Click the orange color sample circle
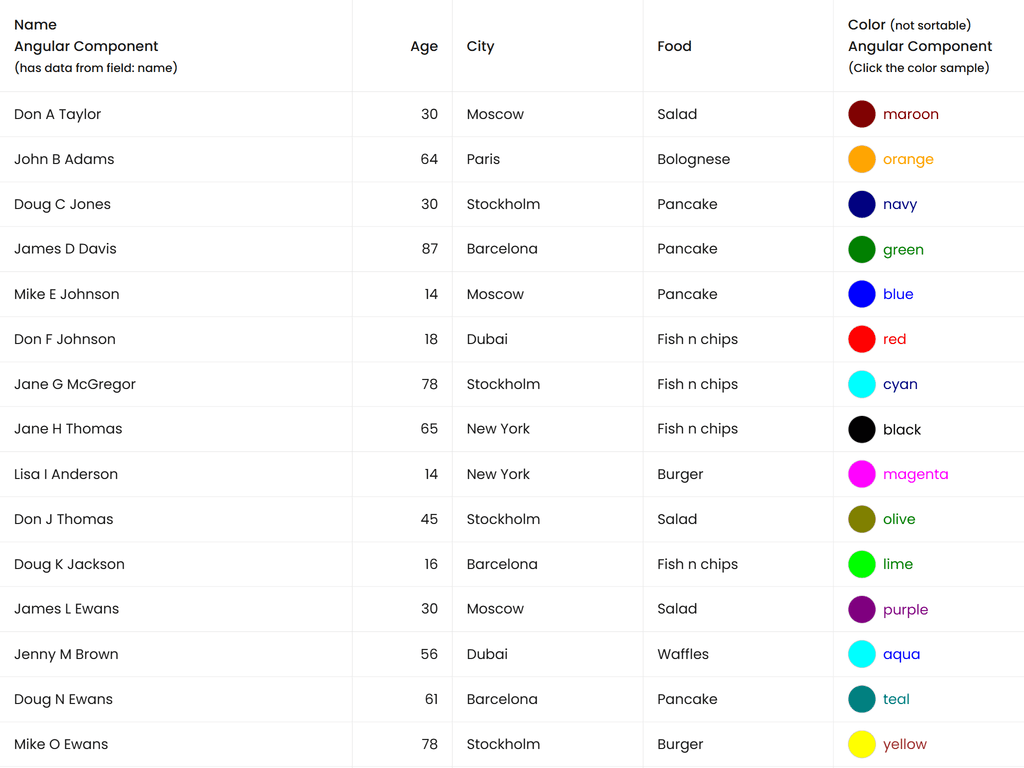 click(x=862, y=159)
